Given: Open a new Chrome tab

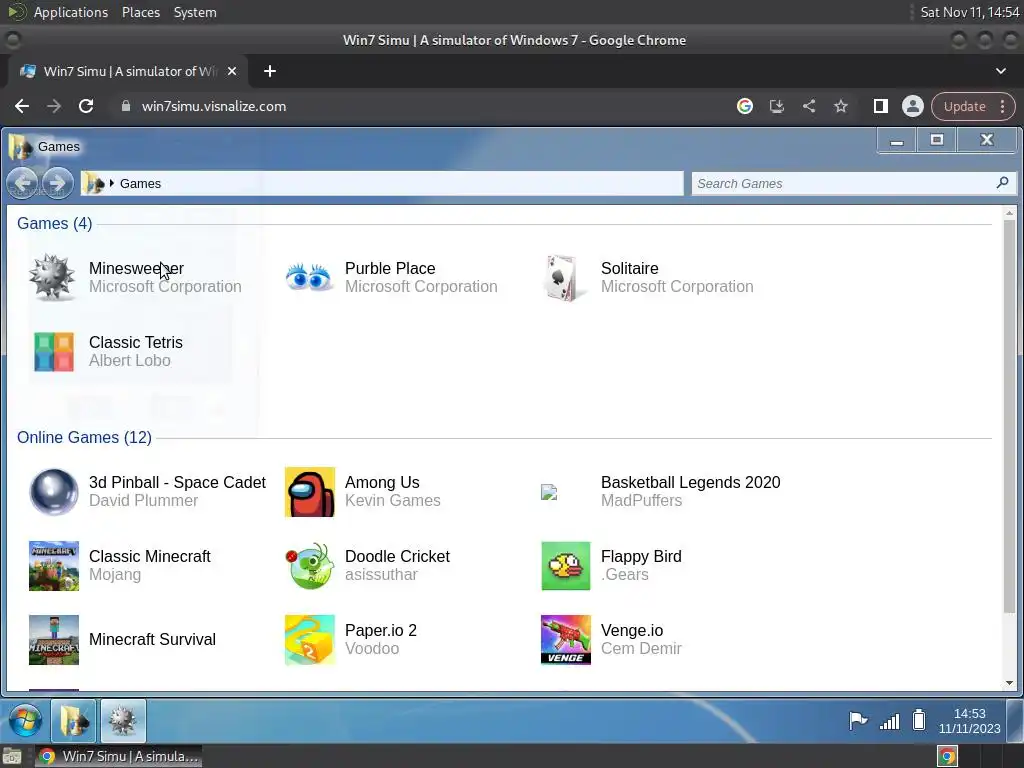Looking at the screenshot, I should (x=270, y=71).
